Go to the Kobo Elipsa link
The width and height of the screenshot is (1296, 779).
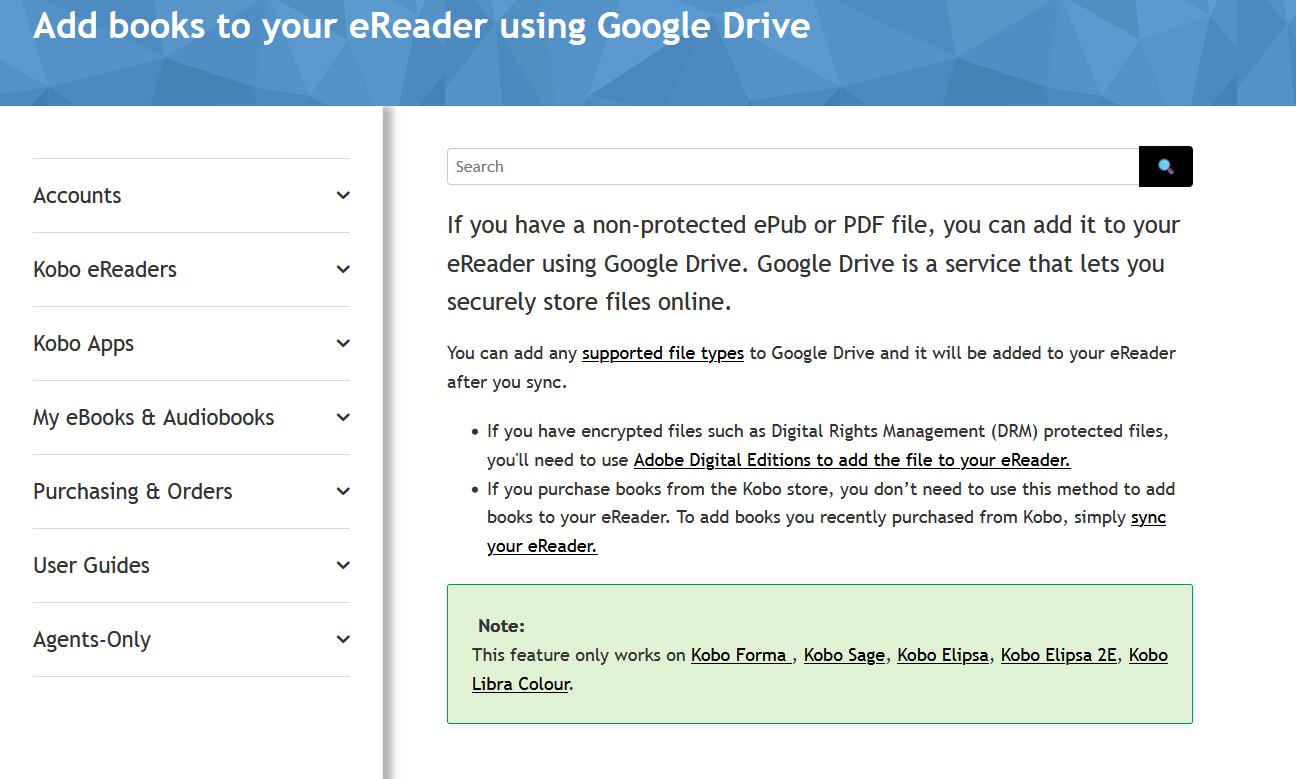(942, 655)
